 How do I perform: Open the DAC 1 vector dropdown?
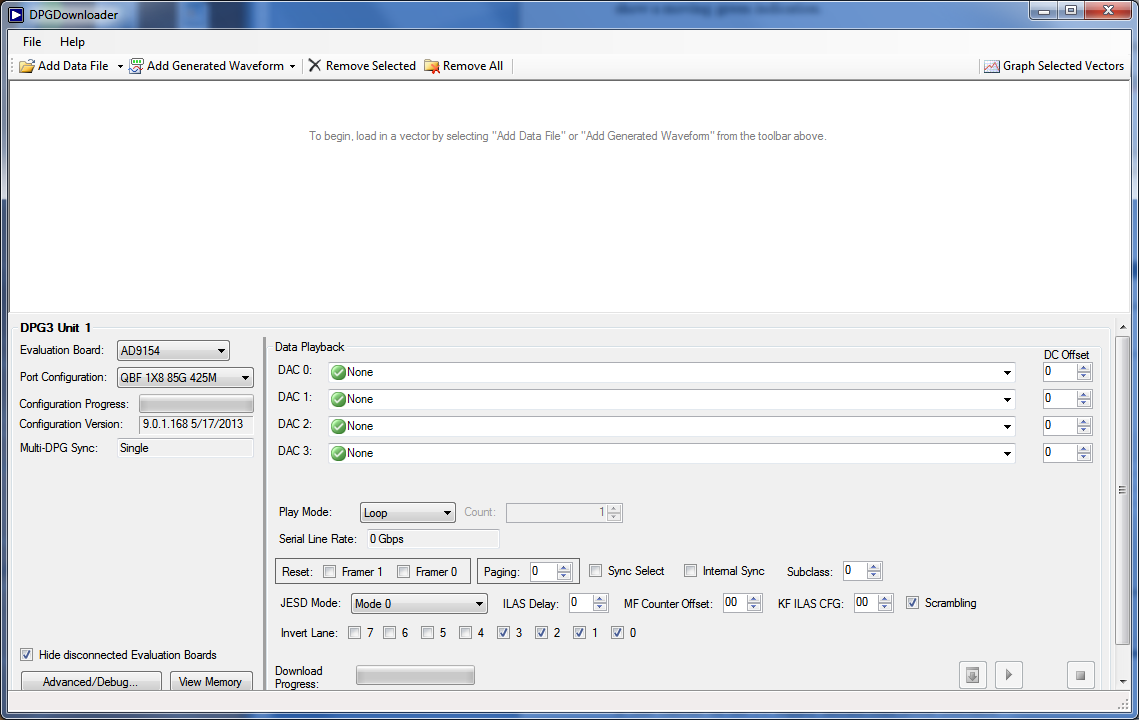pyautogui.click(x=671, y=399)
